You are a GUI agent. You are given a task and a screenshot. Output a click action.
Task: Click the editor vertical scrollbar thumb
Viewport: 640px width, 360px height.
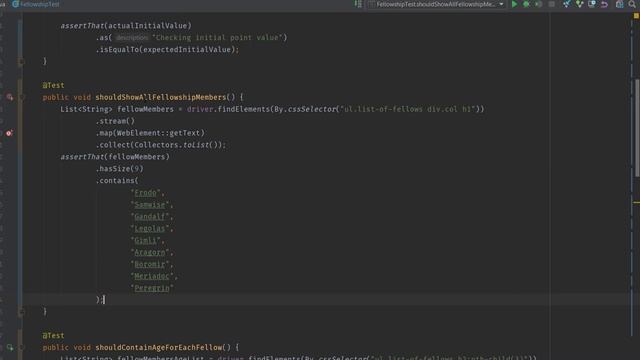(637, 128)
